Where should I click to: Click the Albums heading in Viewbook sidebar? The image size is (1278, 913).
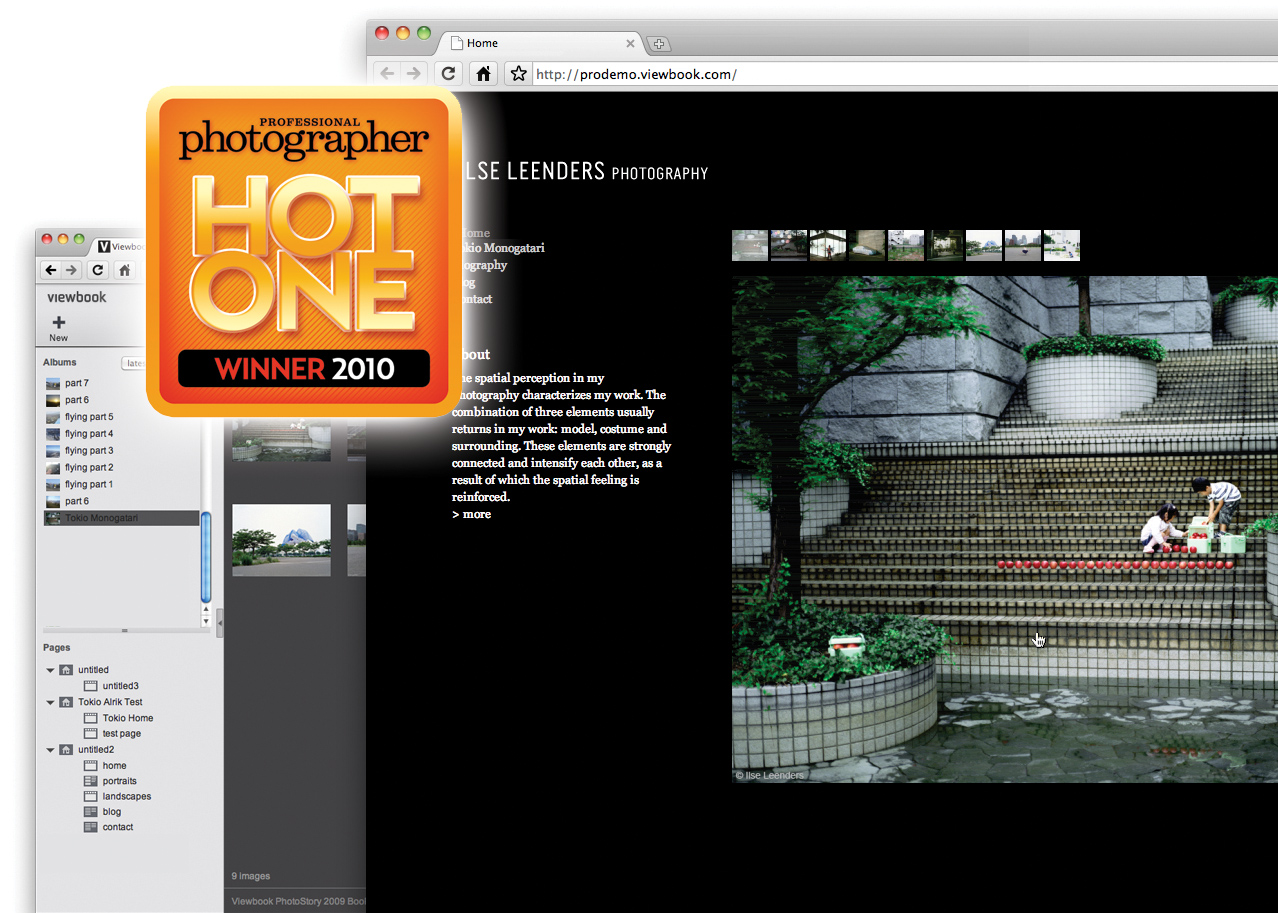pos(60,363)
